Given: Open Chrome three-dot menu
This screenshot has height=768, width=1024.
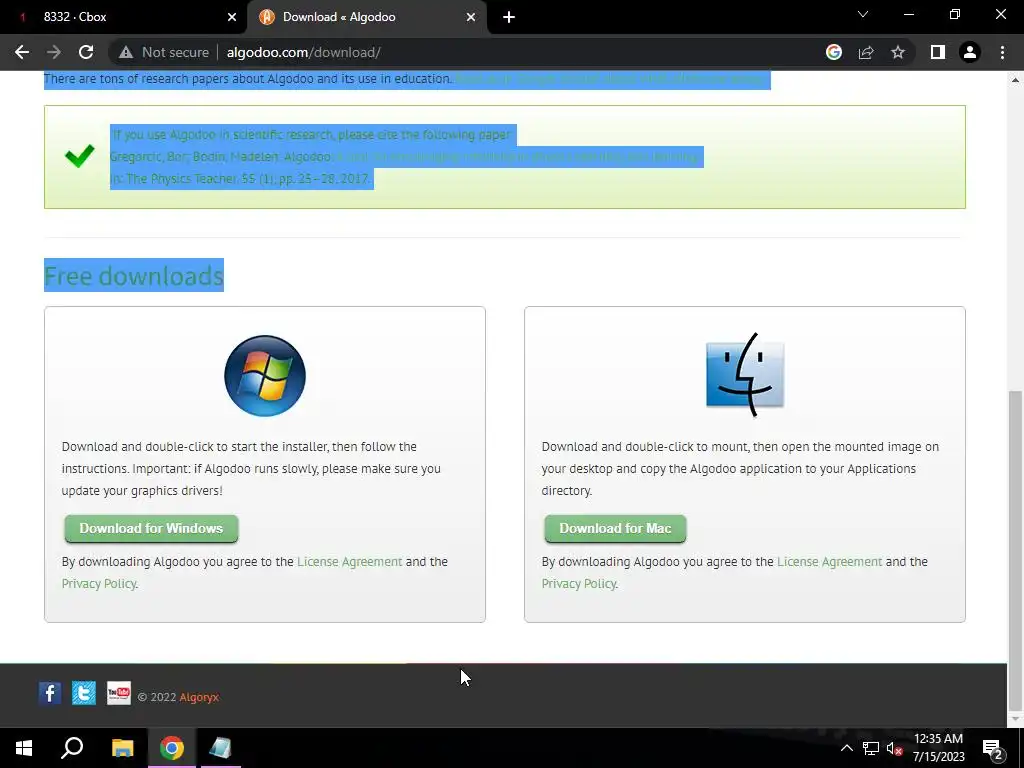Looking at the screenshot, I should pos(1002,52).
